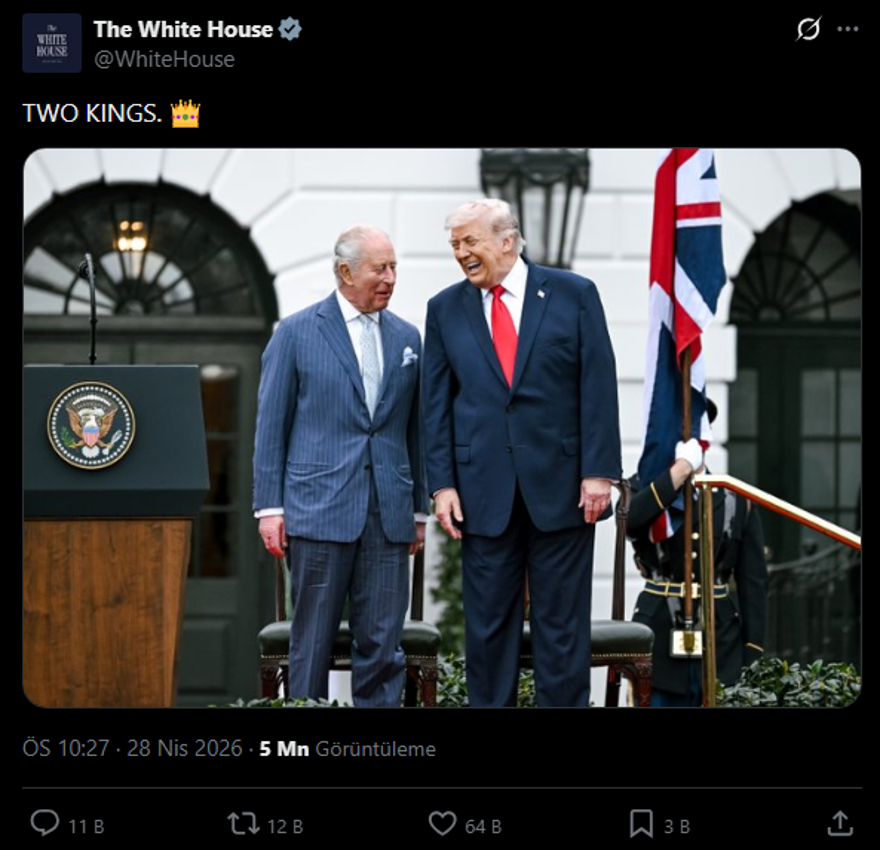Click the 3 B bookmarks count

[x=677, y=826]
